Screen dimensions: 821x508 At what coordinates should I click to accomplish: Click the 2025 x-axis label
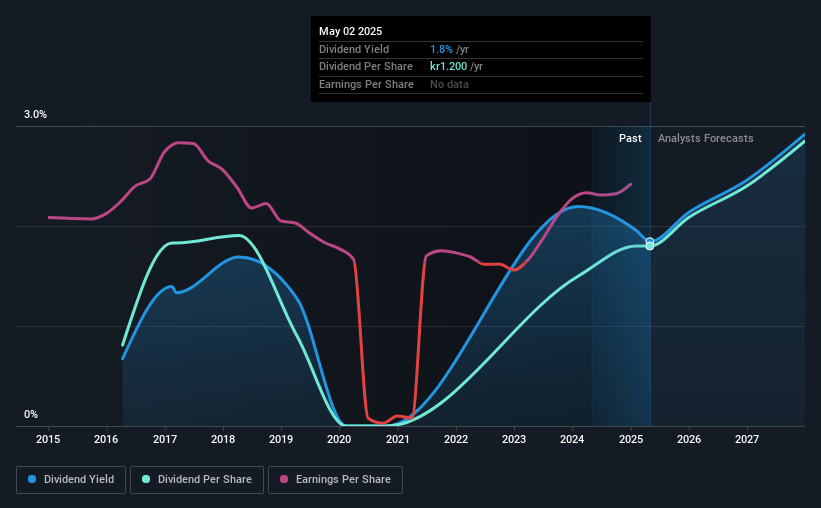631,439
